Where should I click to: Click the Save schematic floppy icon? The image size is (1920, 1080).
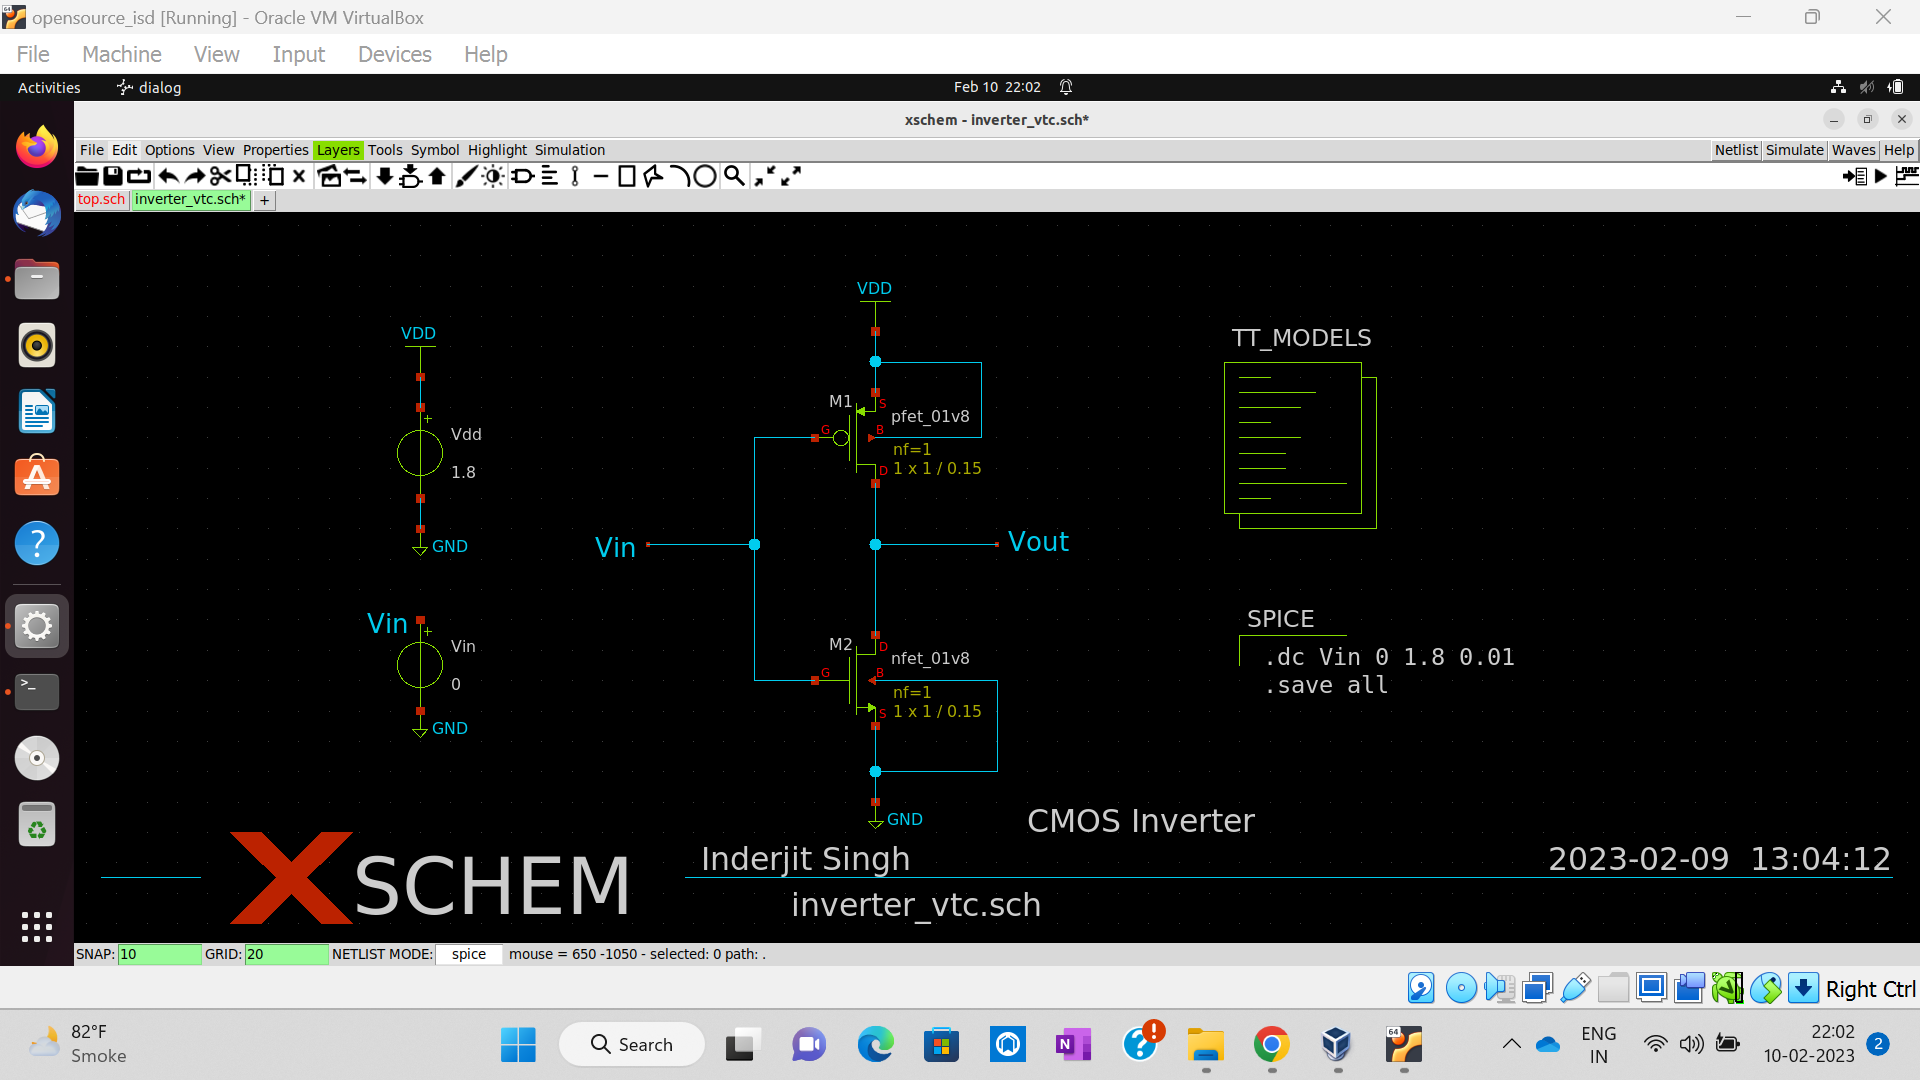pos(113,177)
